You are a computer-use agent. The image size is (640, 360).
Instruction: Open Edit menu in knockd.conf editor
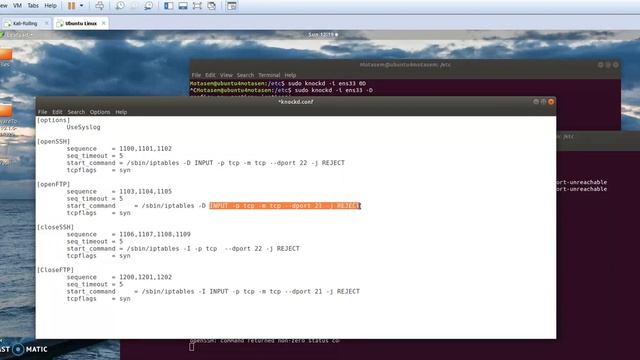tap(57, 112)
